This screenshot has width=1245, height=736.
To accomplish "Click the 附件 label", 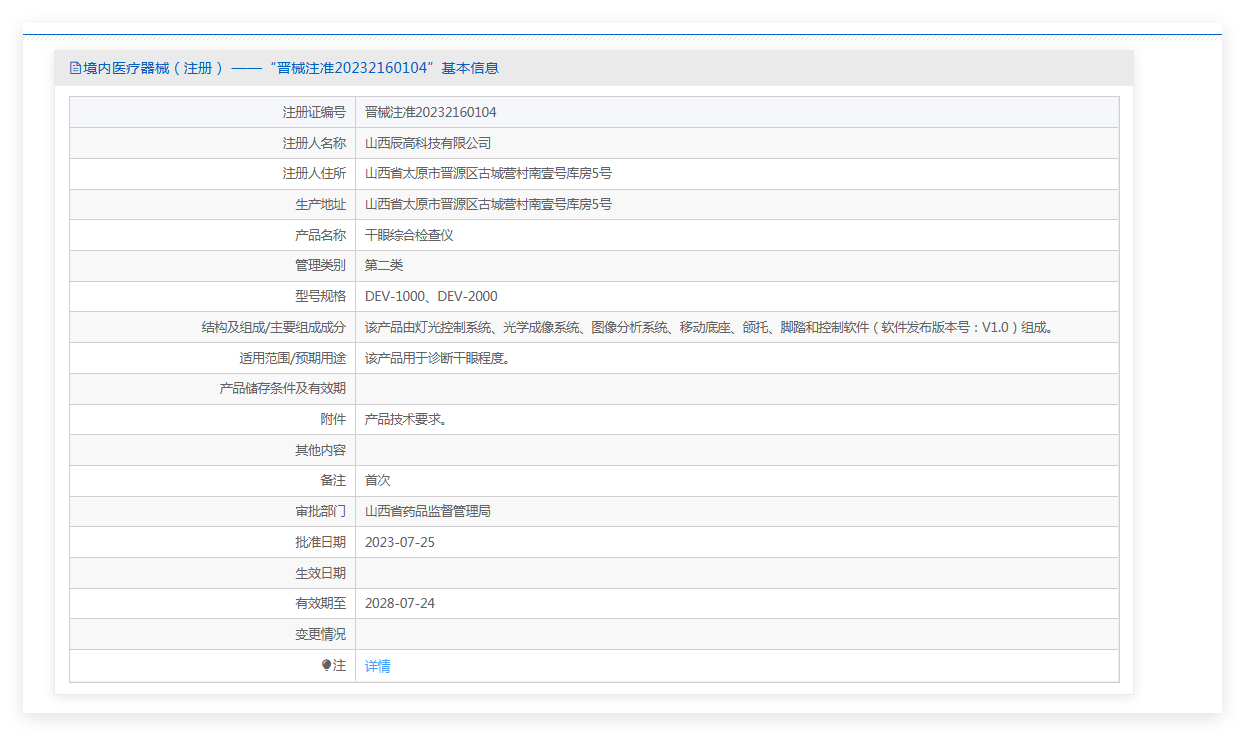I will point(333,420).
